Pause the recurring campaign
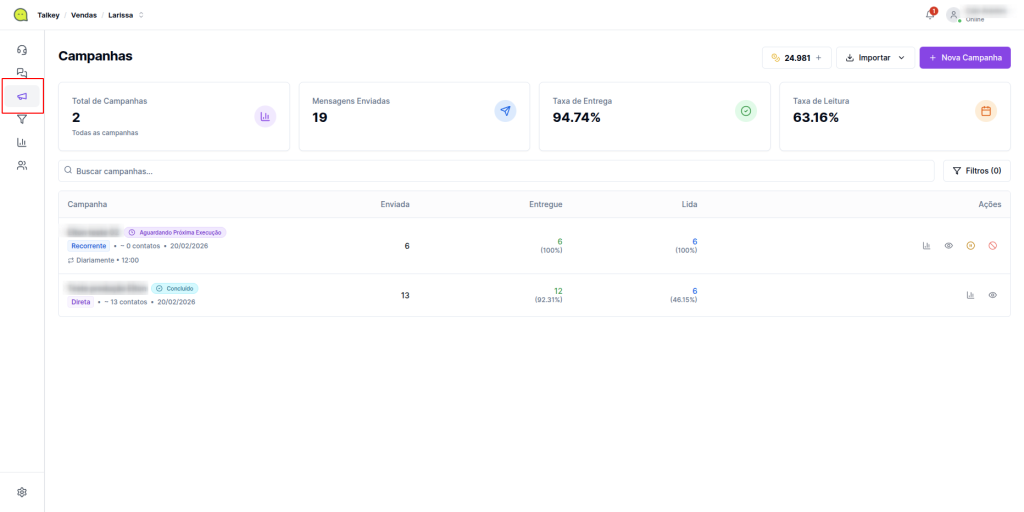The image size is (1024, 512). click(970, 246)
